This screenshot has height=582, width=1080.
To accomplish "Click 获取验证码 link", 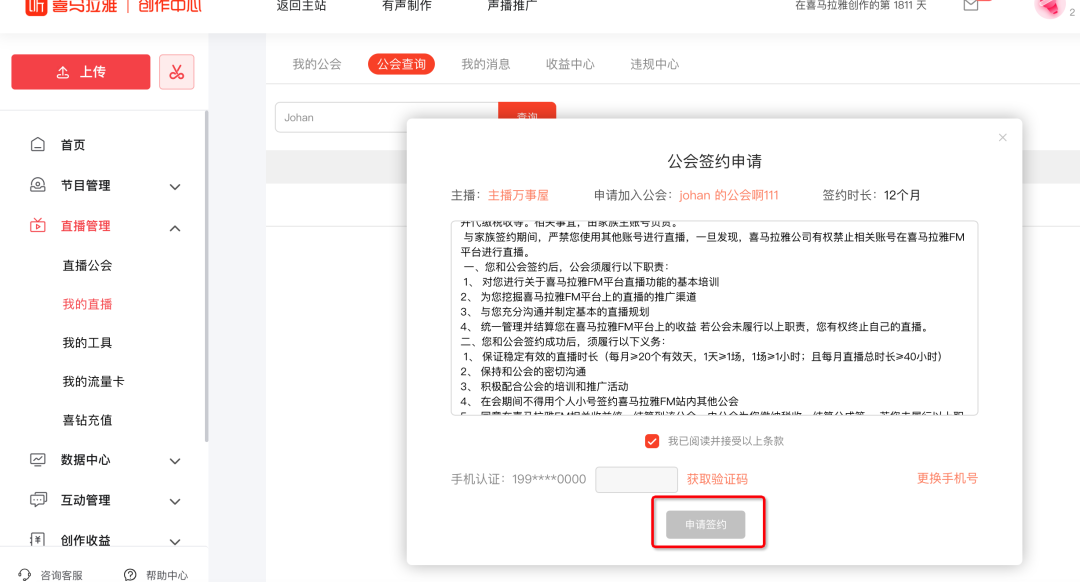I will tap(717, 479).
